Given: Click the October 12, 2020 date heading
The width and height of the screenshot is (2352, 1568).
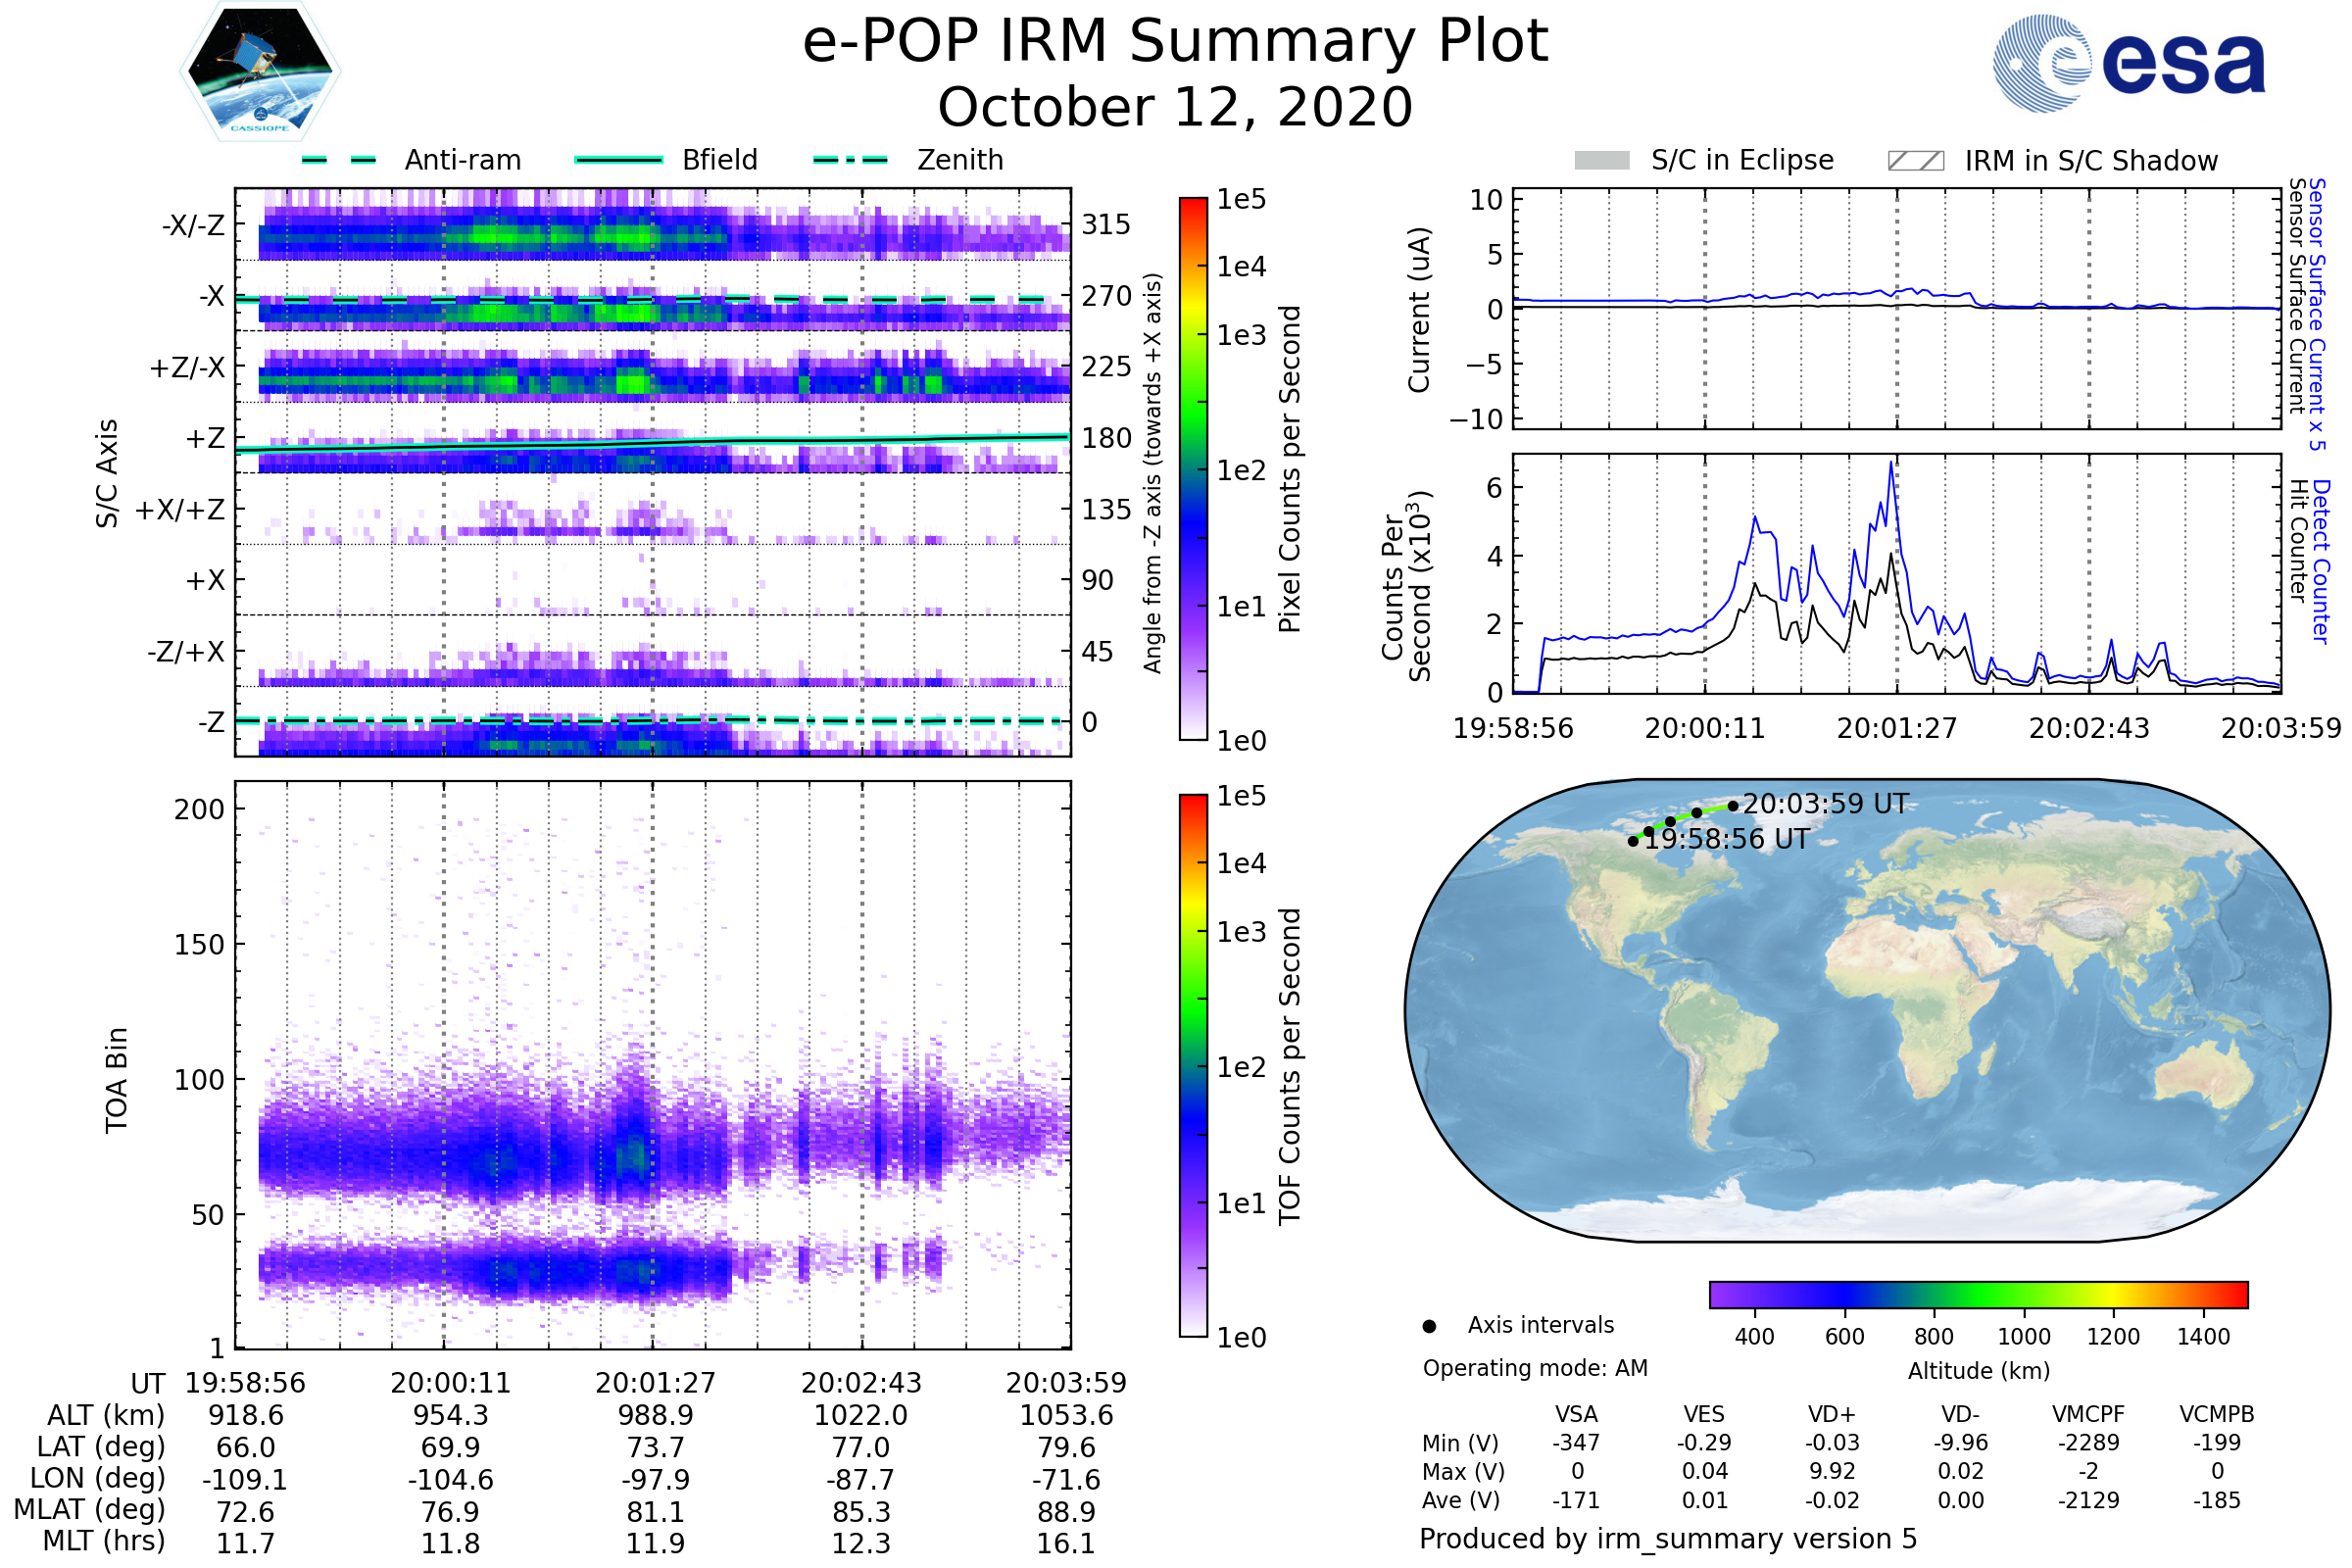Looking at the screenshot, I should [1175, 107].
